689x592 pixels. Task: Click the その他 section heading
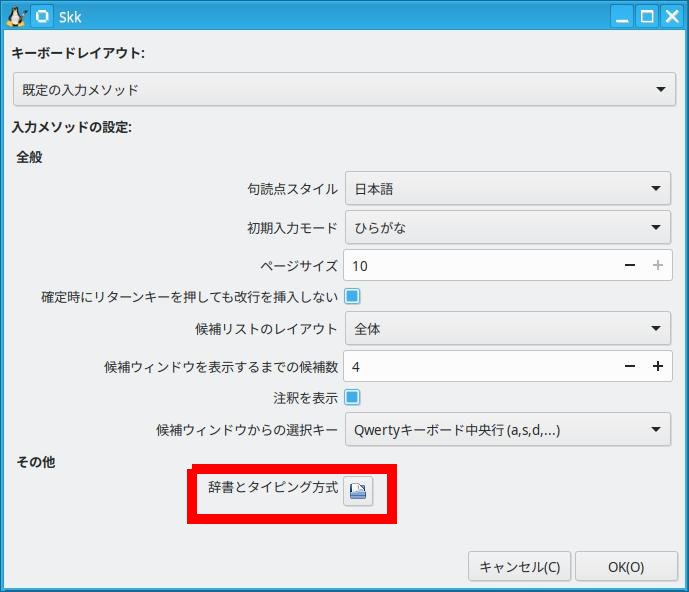coord(36,462)
